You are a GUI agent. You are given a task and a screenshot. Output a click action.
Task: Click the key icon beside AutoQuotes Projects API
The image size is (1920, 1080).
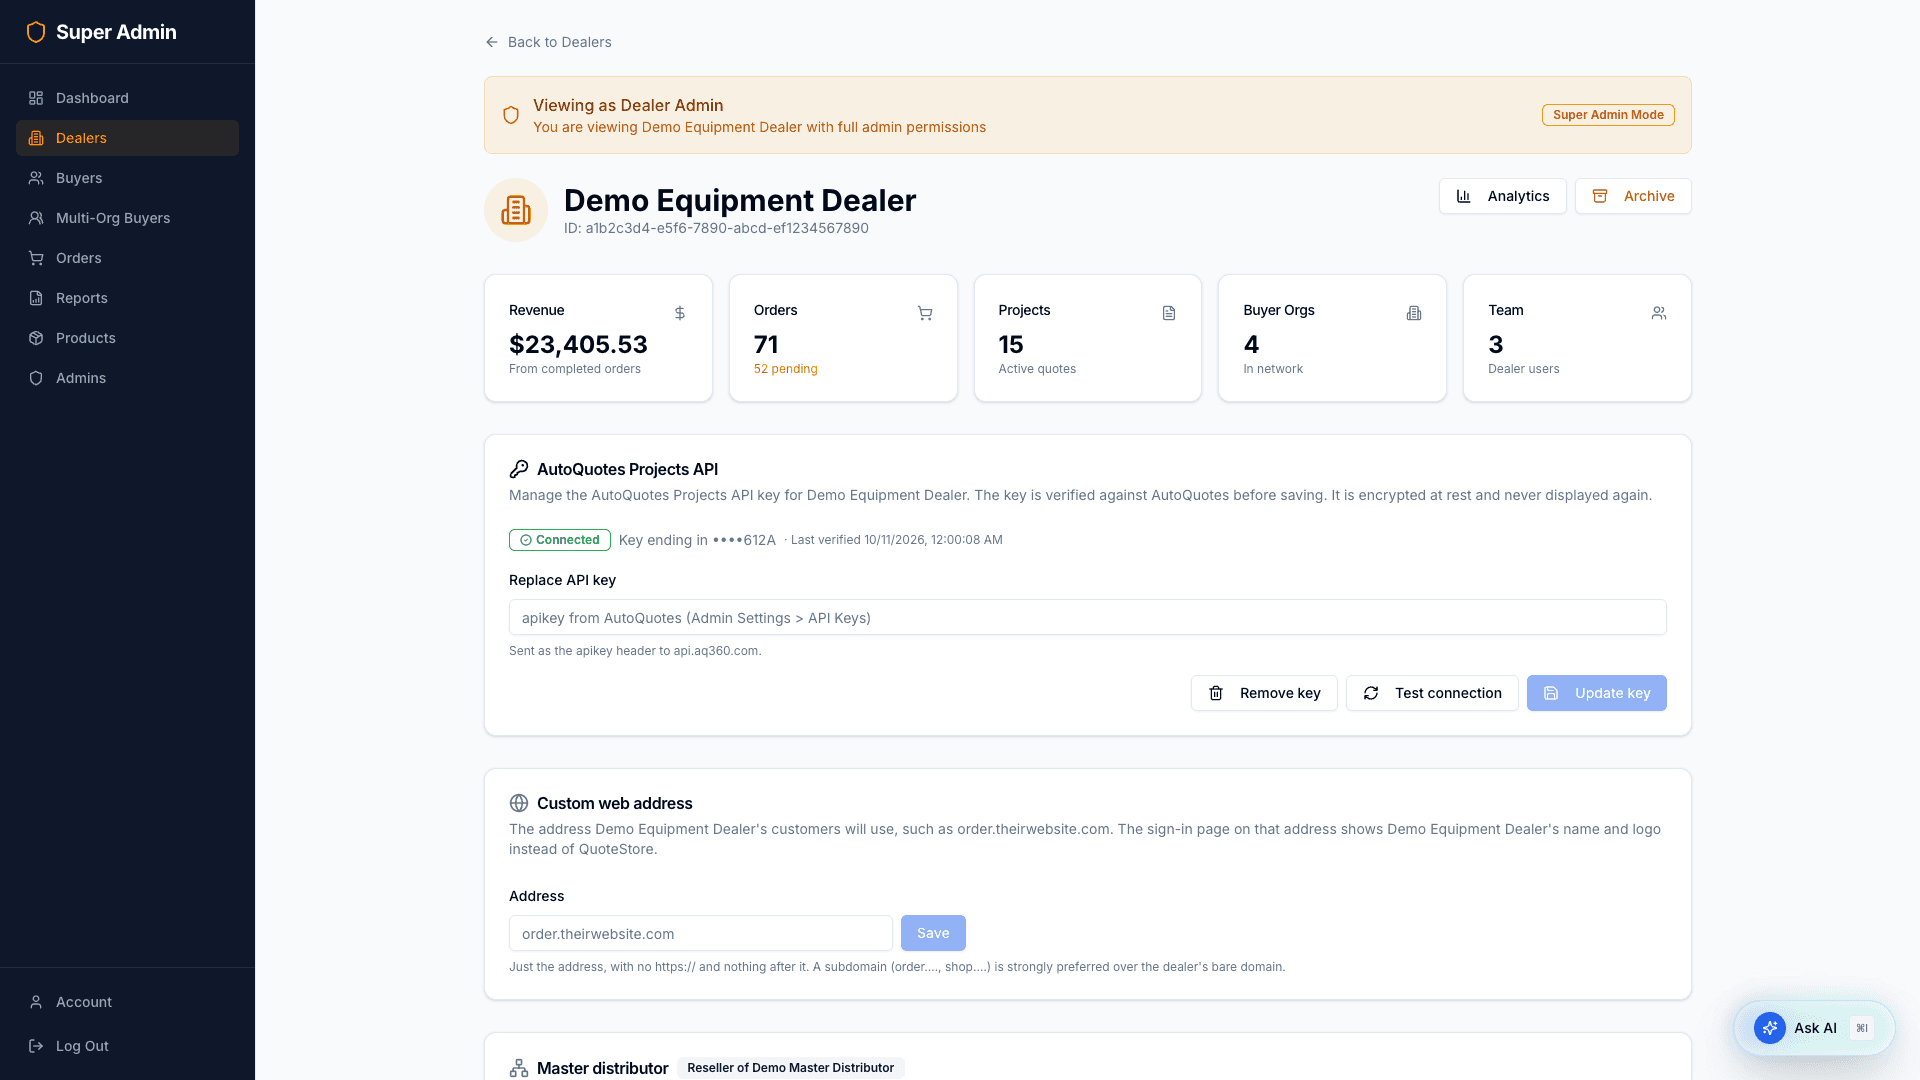(x=519, y=469)
